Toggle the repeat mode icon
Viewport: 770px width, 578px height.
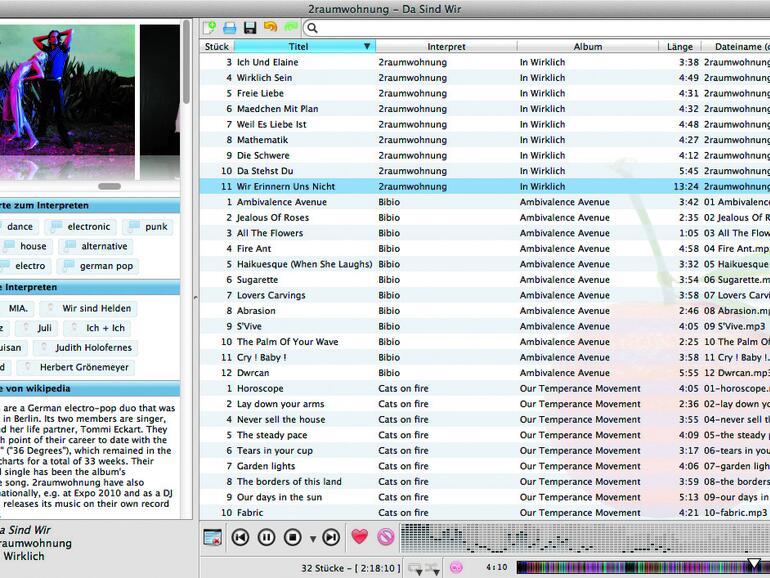click(415, 568)
